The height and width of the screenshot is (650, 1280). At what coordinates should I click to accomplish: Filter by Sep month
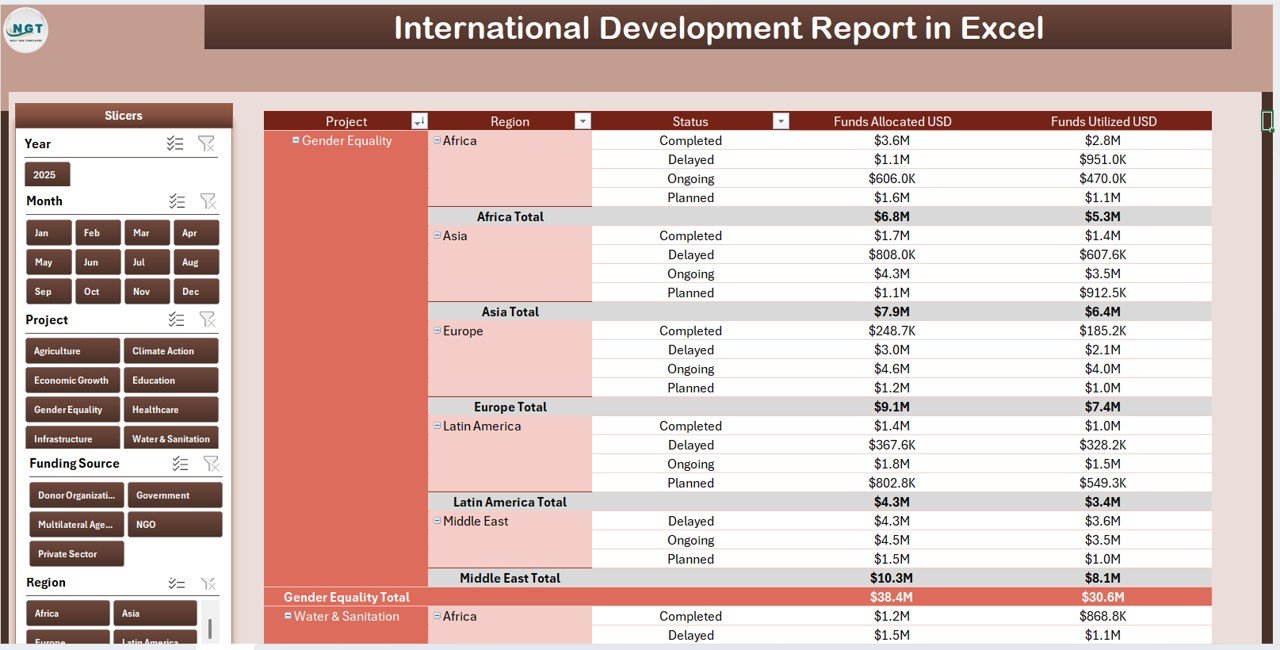49,292
